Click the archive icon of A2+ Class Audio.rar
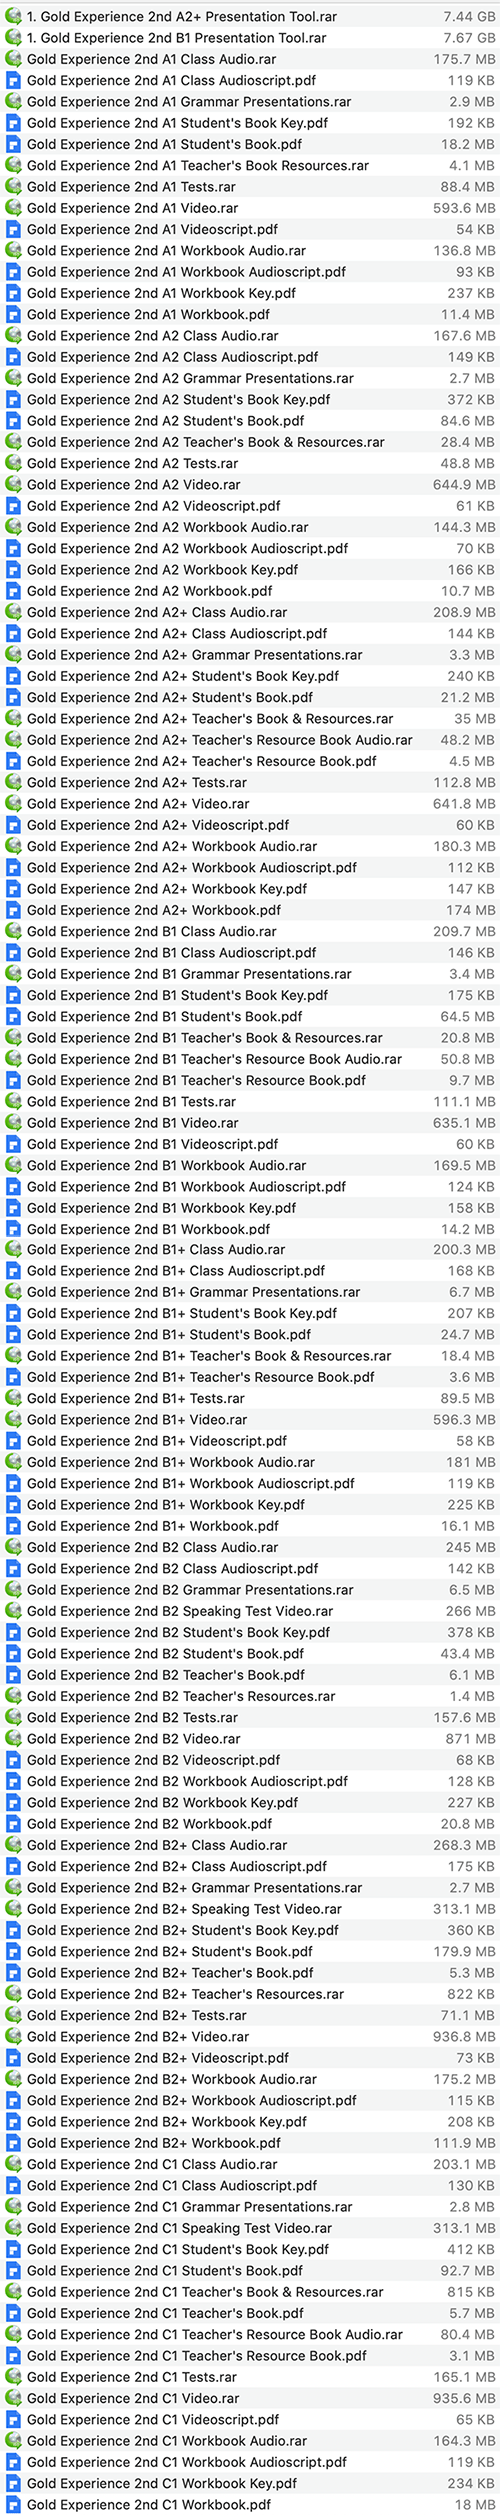This screenshot has height=2515, width=500. coord(13,612)
